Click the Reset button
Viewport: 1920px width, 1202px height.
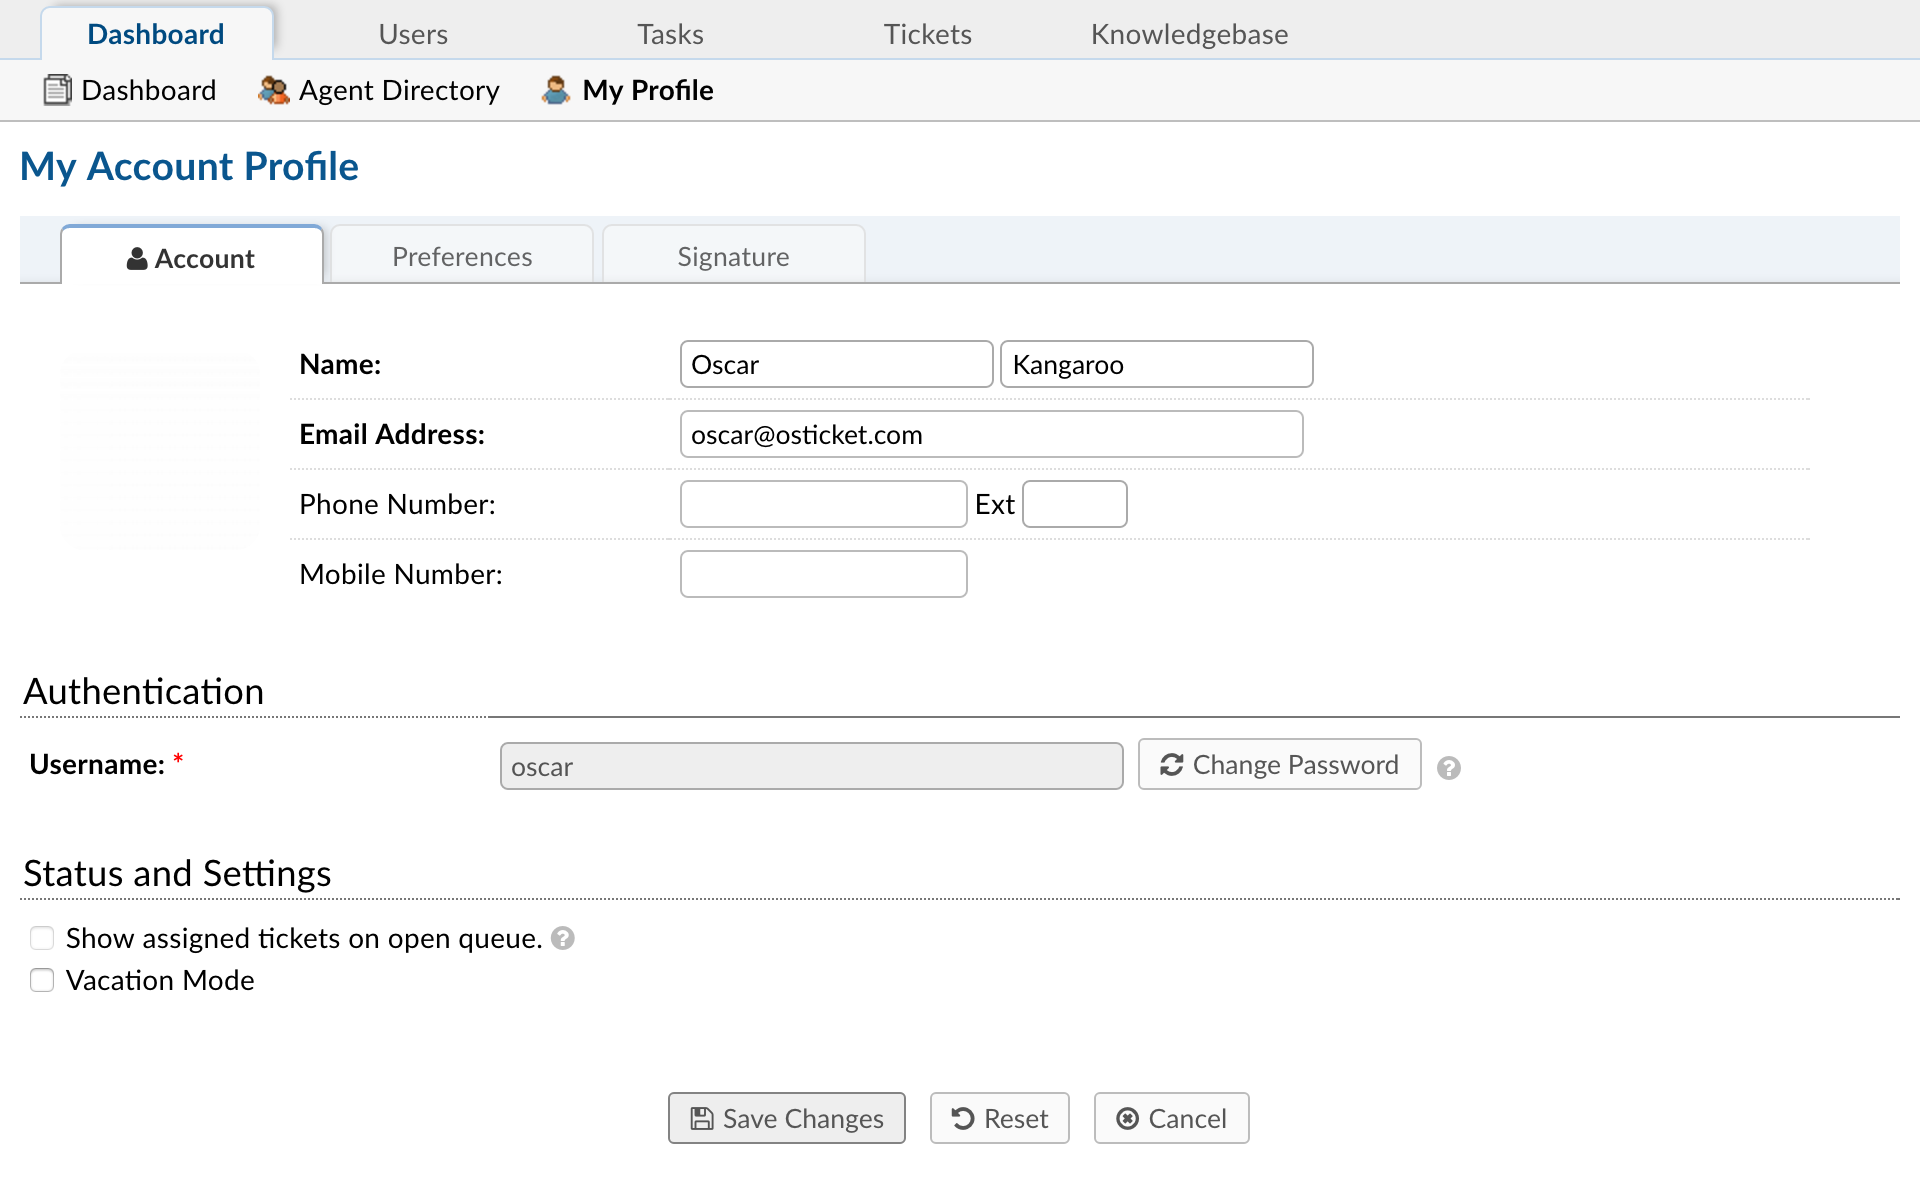click(999, 1118)
